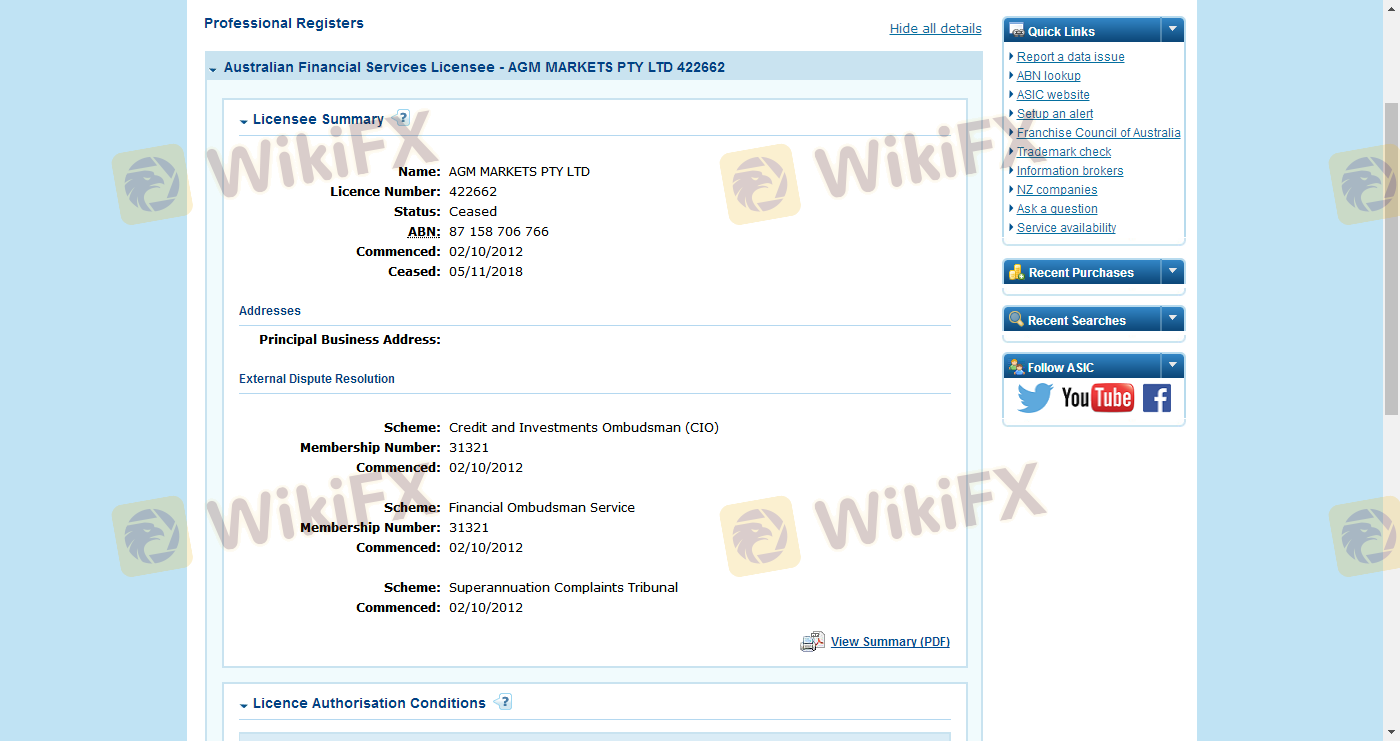Screen dimensions: 1400x741
Task: Click Hide all details link
Action: point(935,29)
